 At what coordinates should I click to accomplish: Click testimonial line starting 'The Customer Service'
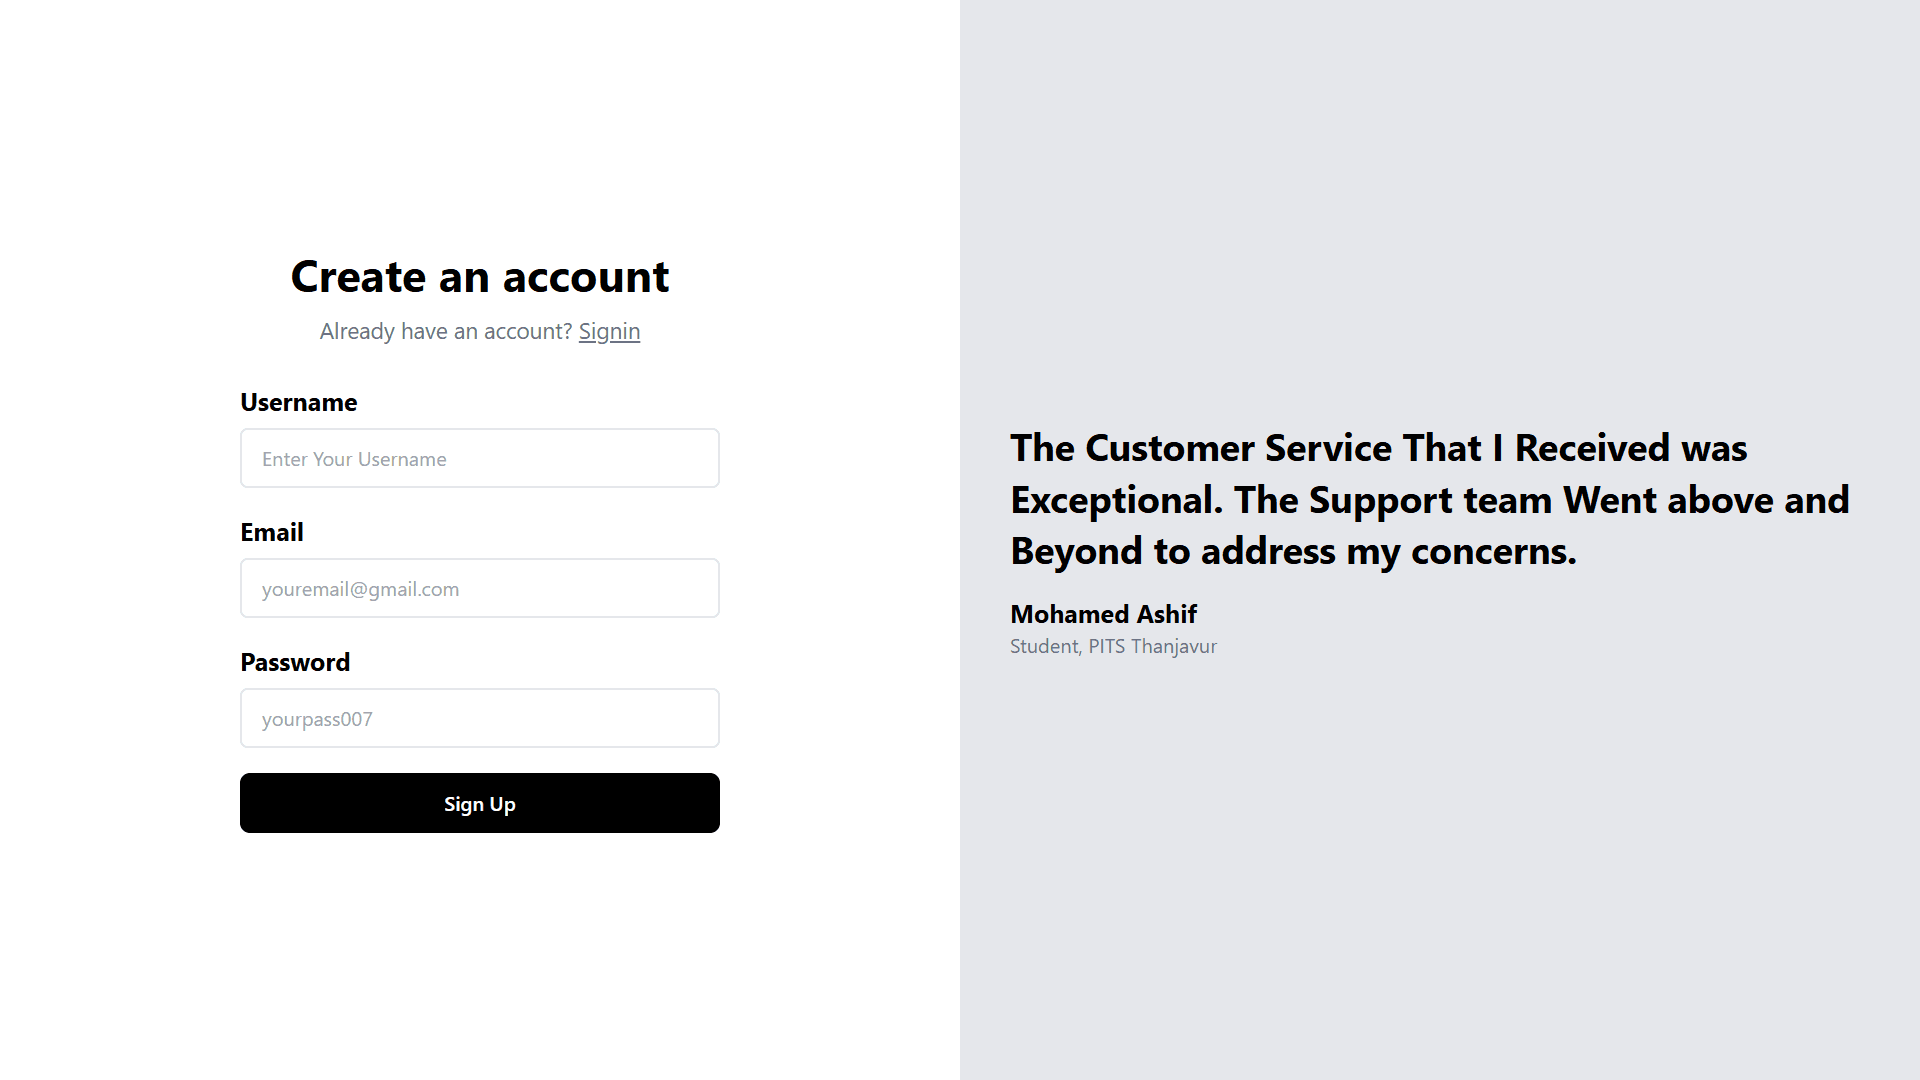[x=1379, y=448]
